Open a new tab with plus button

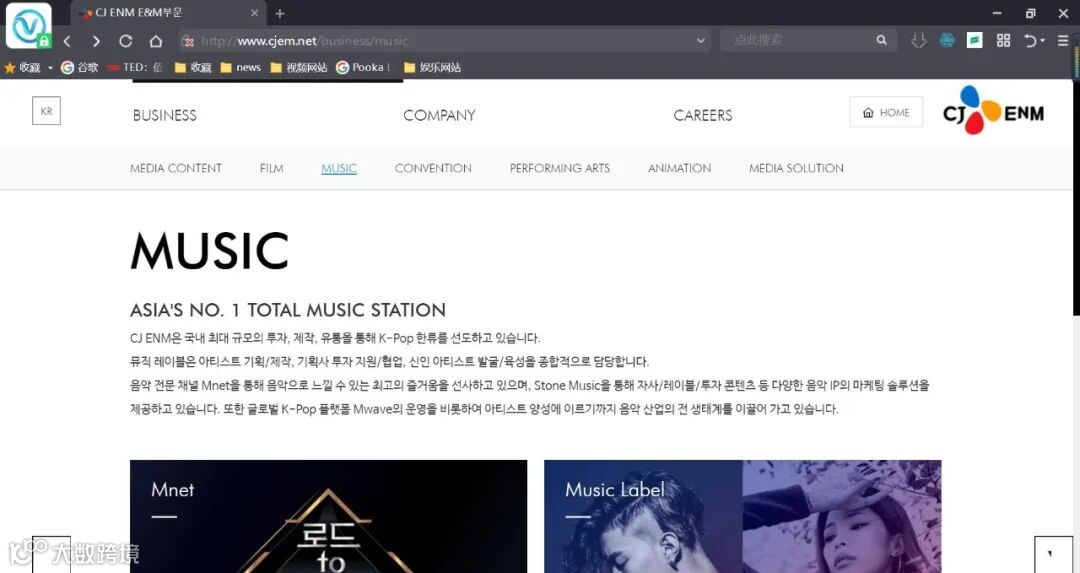point(280,13)
